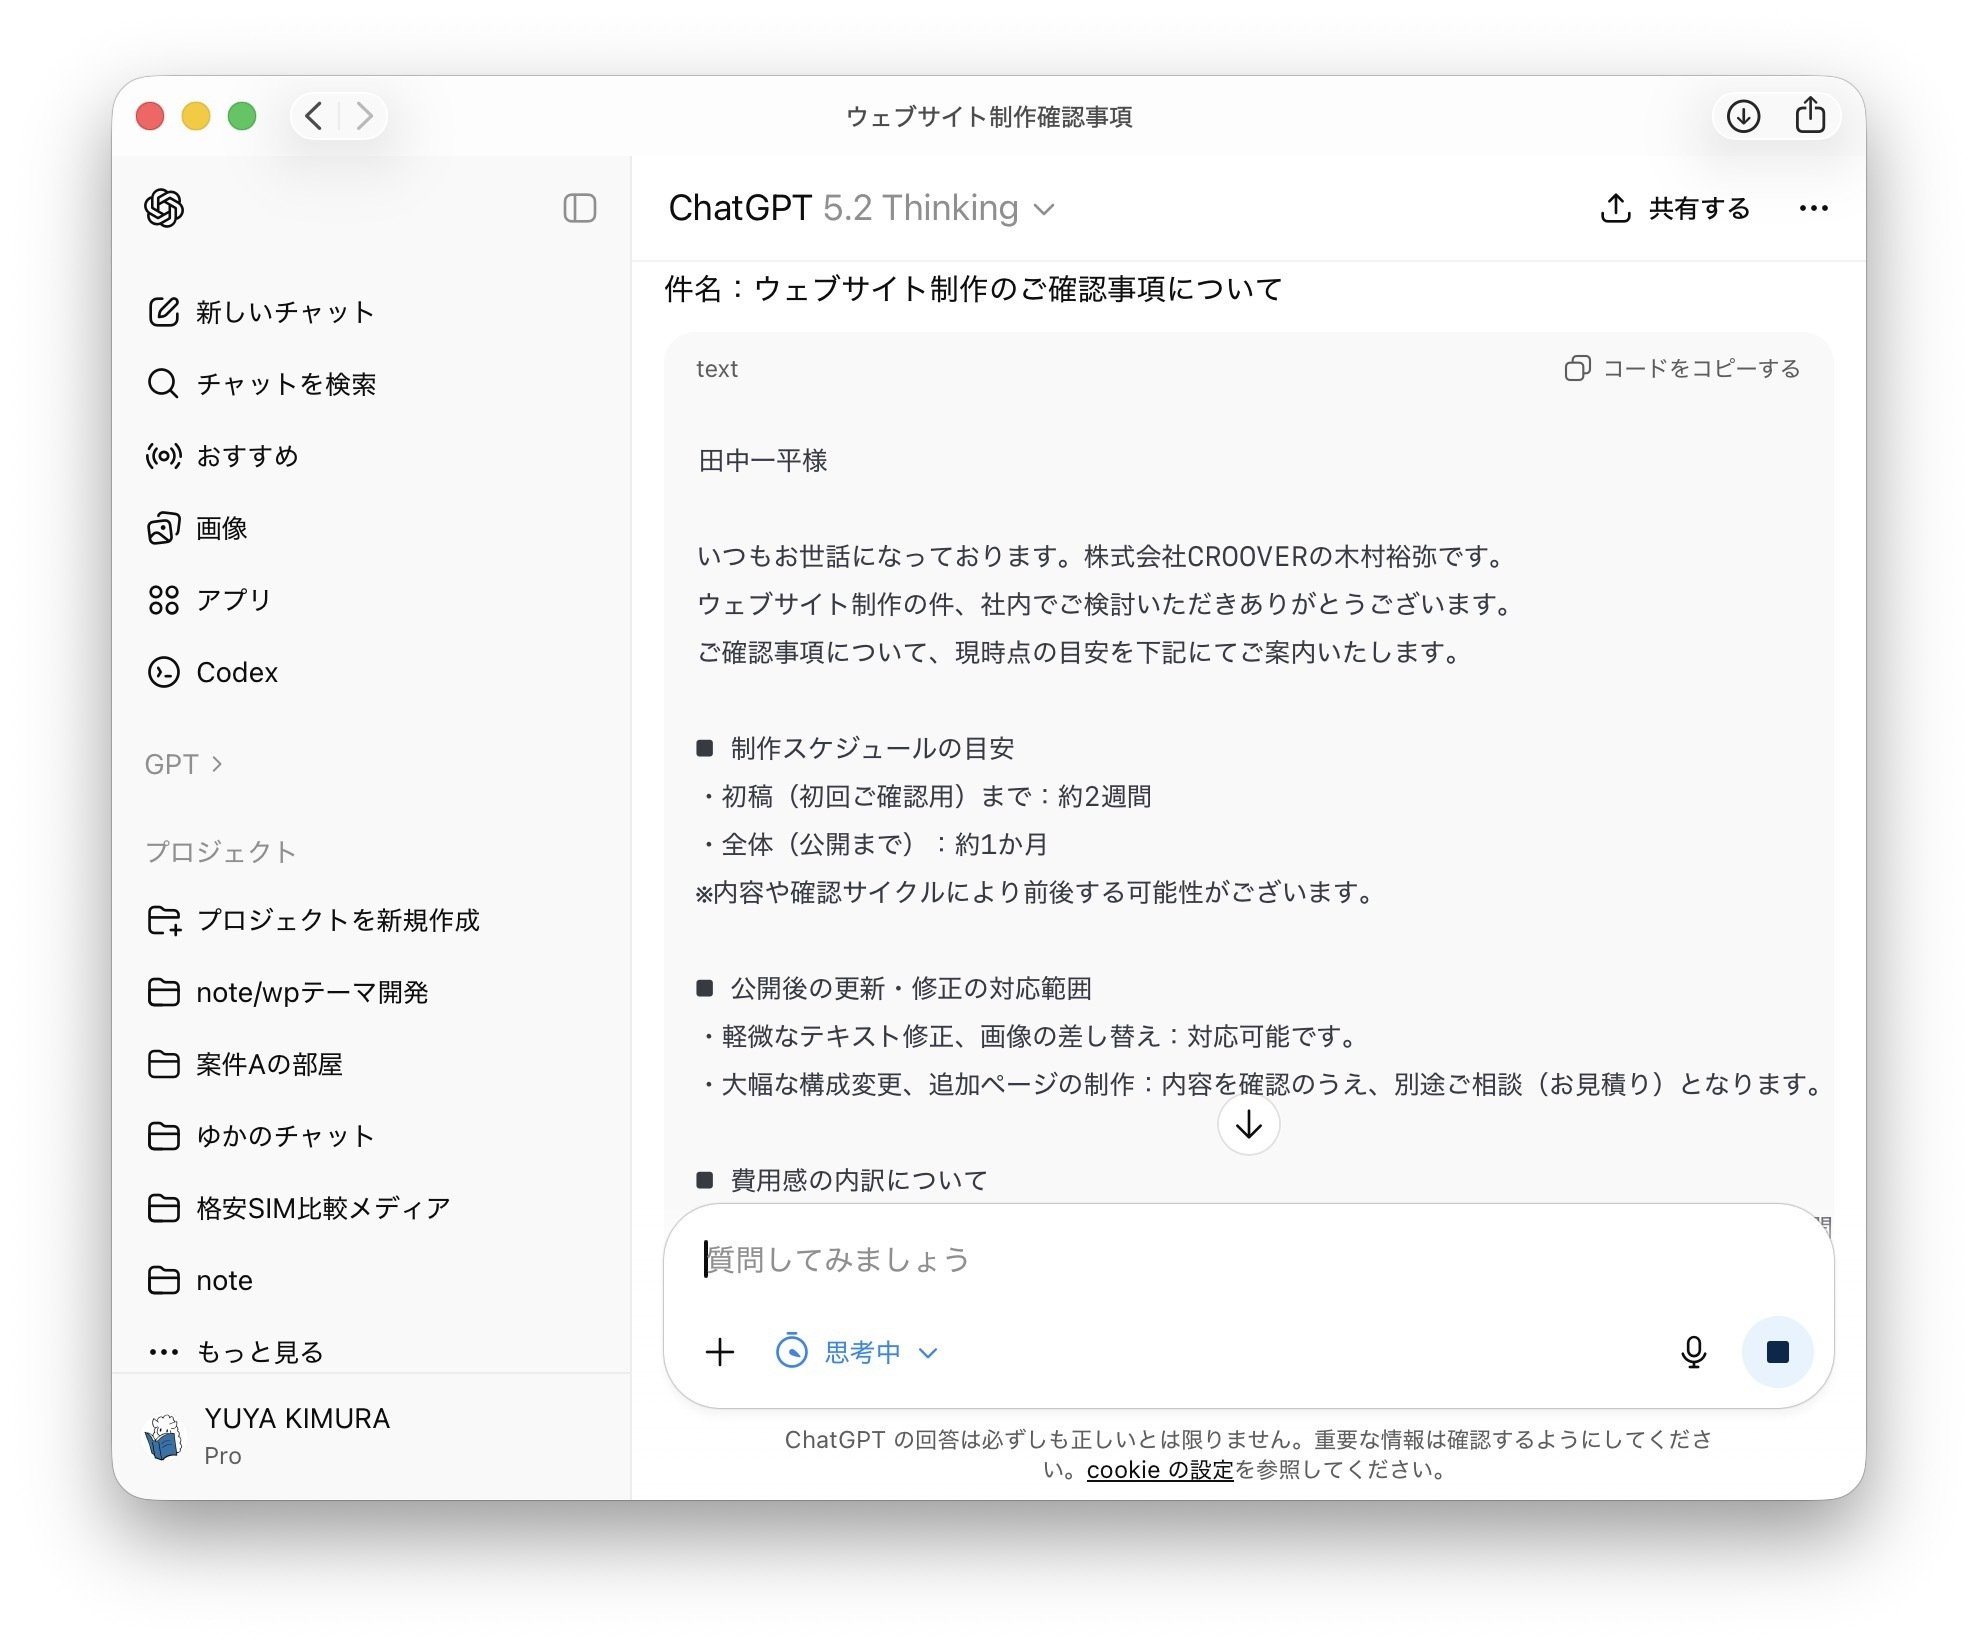The width and height of the screenshot is (1978, 1648).
Task: Select the note/wpテーマ開発 project
Action: (312, 992)
